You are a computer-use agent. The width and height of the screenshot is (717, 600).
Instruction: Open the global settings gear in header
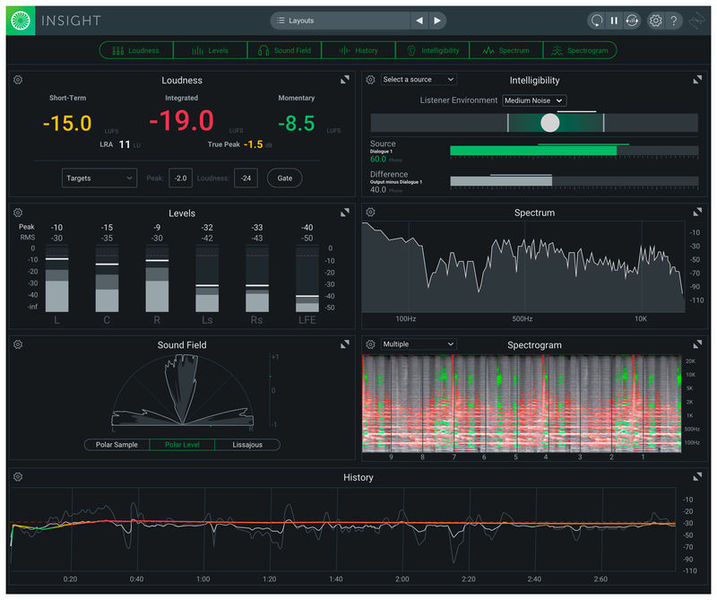[656, 20]
